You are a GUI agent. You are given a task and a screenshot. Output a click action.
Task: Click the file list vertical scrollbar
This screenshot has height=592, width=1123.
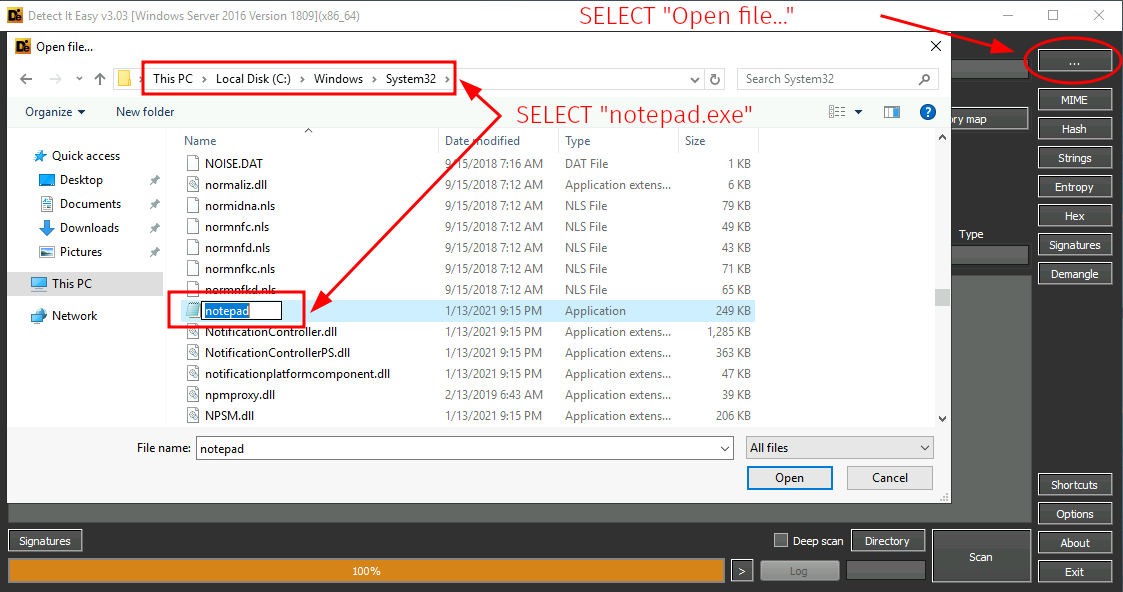(x=941, y=297)
